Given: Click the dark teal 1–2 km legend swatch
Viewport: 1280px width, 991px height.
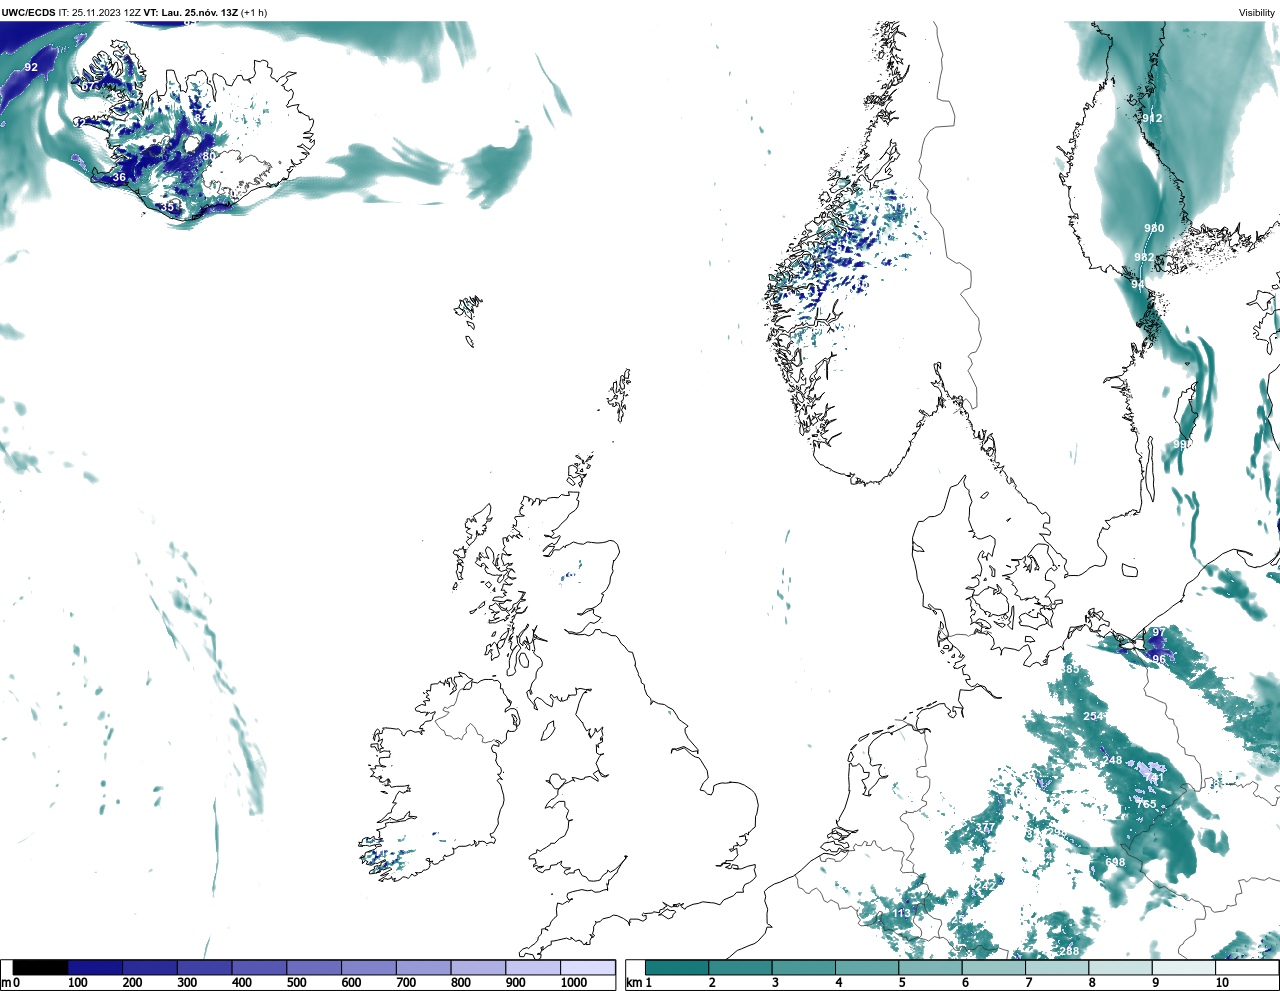Looking at the screenshot, I should click(677, 967).
